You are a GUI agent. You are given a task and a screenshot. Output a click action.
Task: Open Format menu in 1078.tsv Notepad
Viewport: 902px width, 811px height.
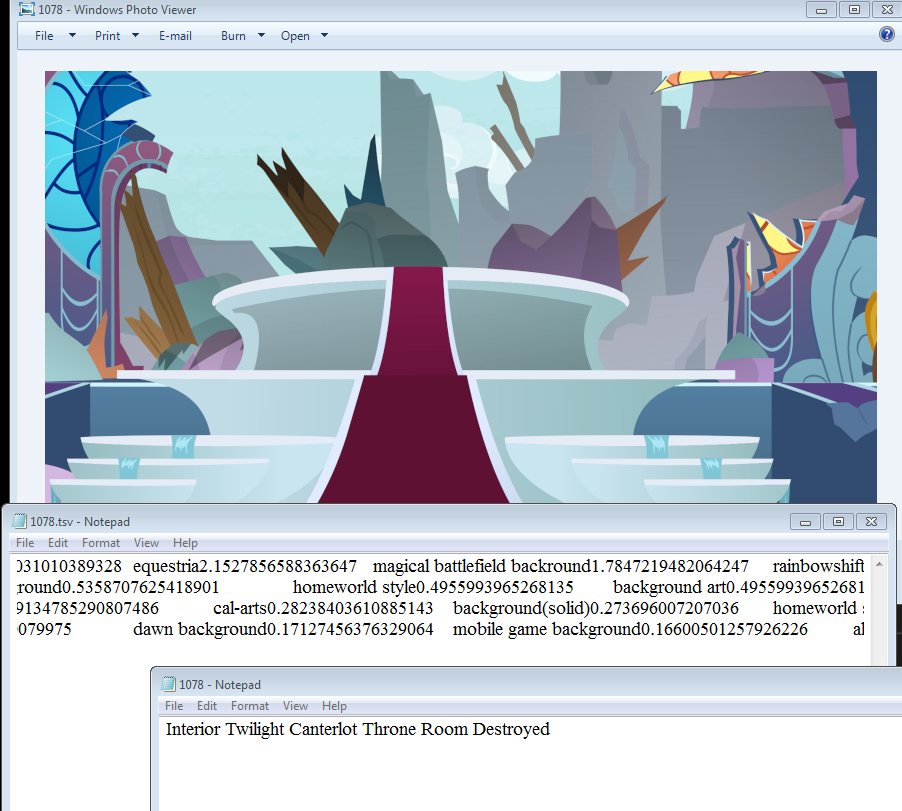(x=101, y=542)
